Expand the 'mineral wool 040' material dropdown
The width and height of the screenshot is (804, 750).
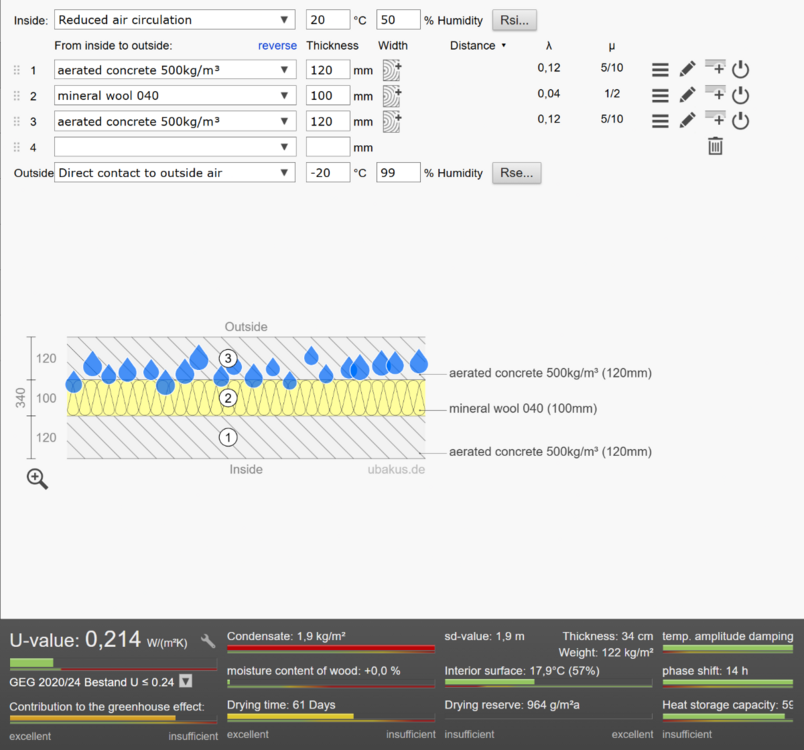[175, 96]
